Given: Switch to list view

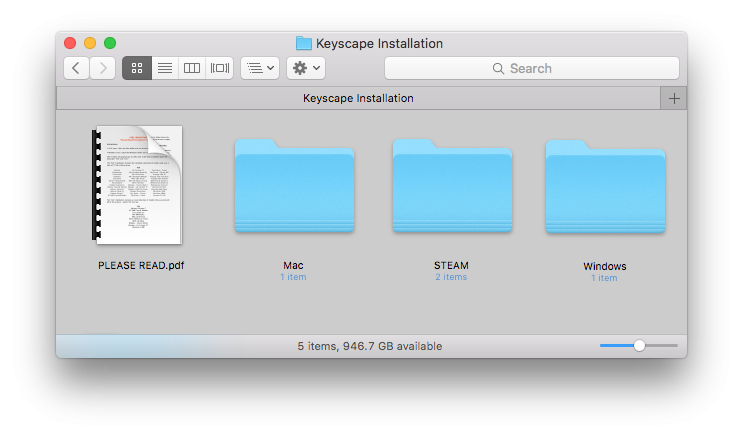Looking at the screenshot, I should point(165,68).
